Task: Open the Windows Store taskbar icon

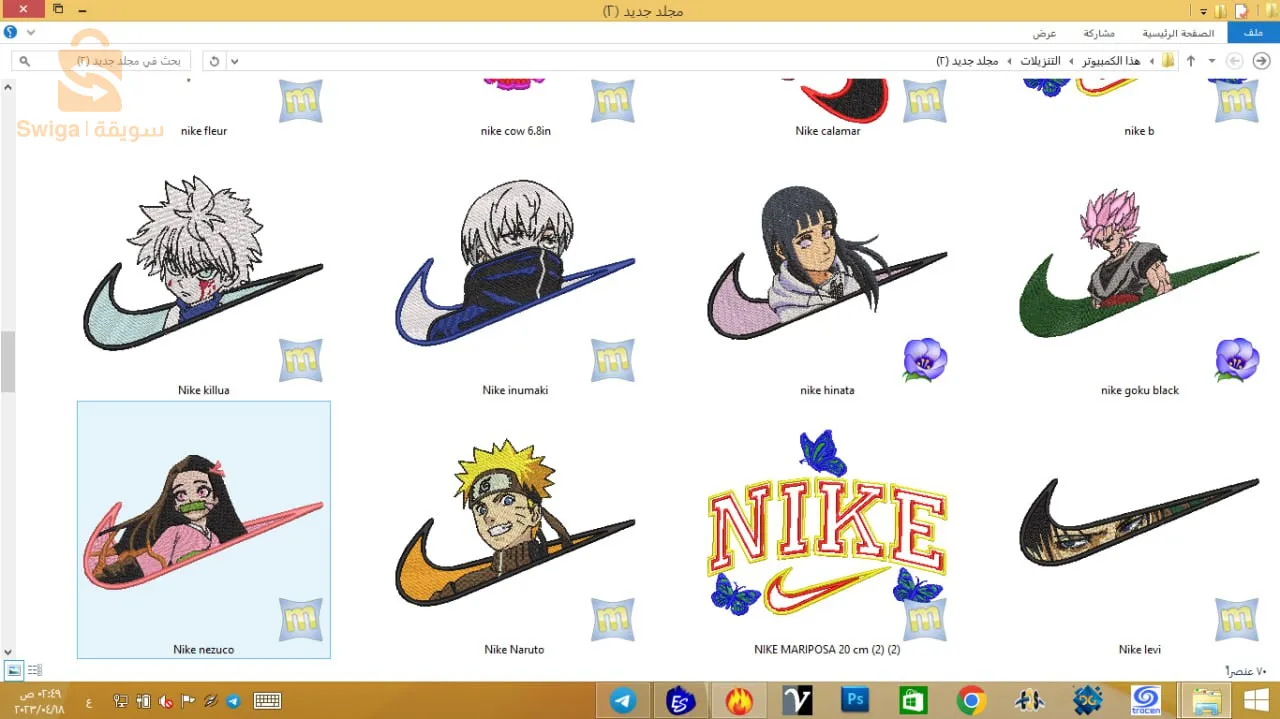Action: tap(913, 700)
